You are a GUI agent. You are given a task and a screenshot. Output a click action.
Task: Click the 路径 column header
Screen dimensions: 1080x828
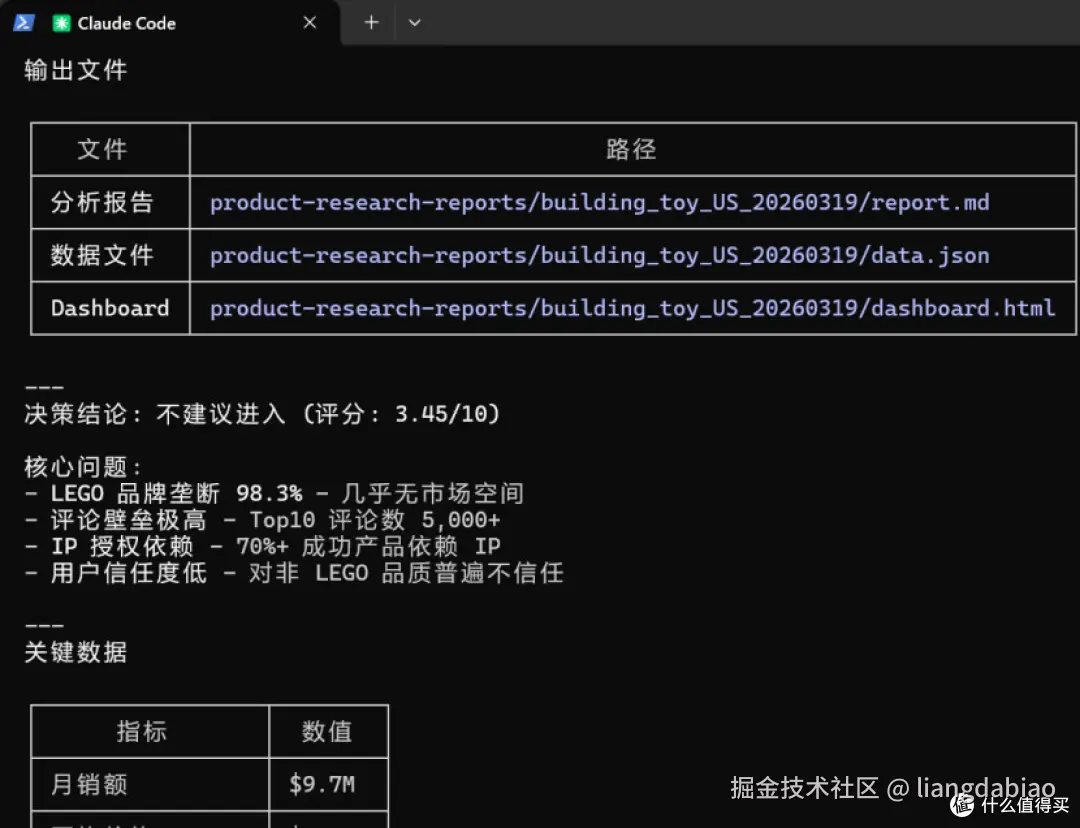(x=632, y=149)
